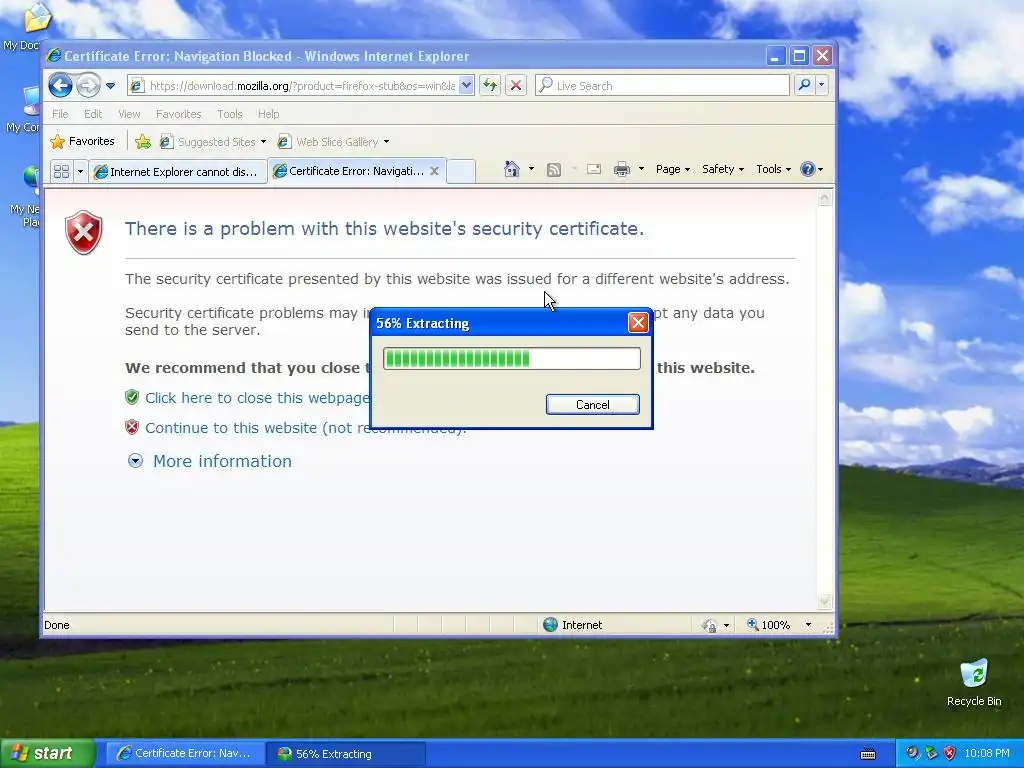Close the Certificate Error tab
The height and width of the screenshot is (768, 1024).
(x=434, y=171)
